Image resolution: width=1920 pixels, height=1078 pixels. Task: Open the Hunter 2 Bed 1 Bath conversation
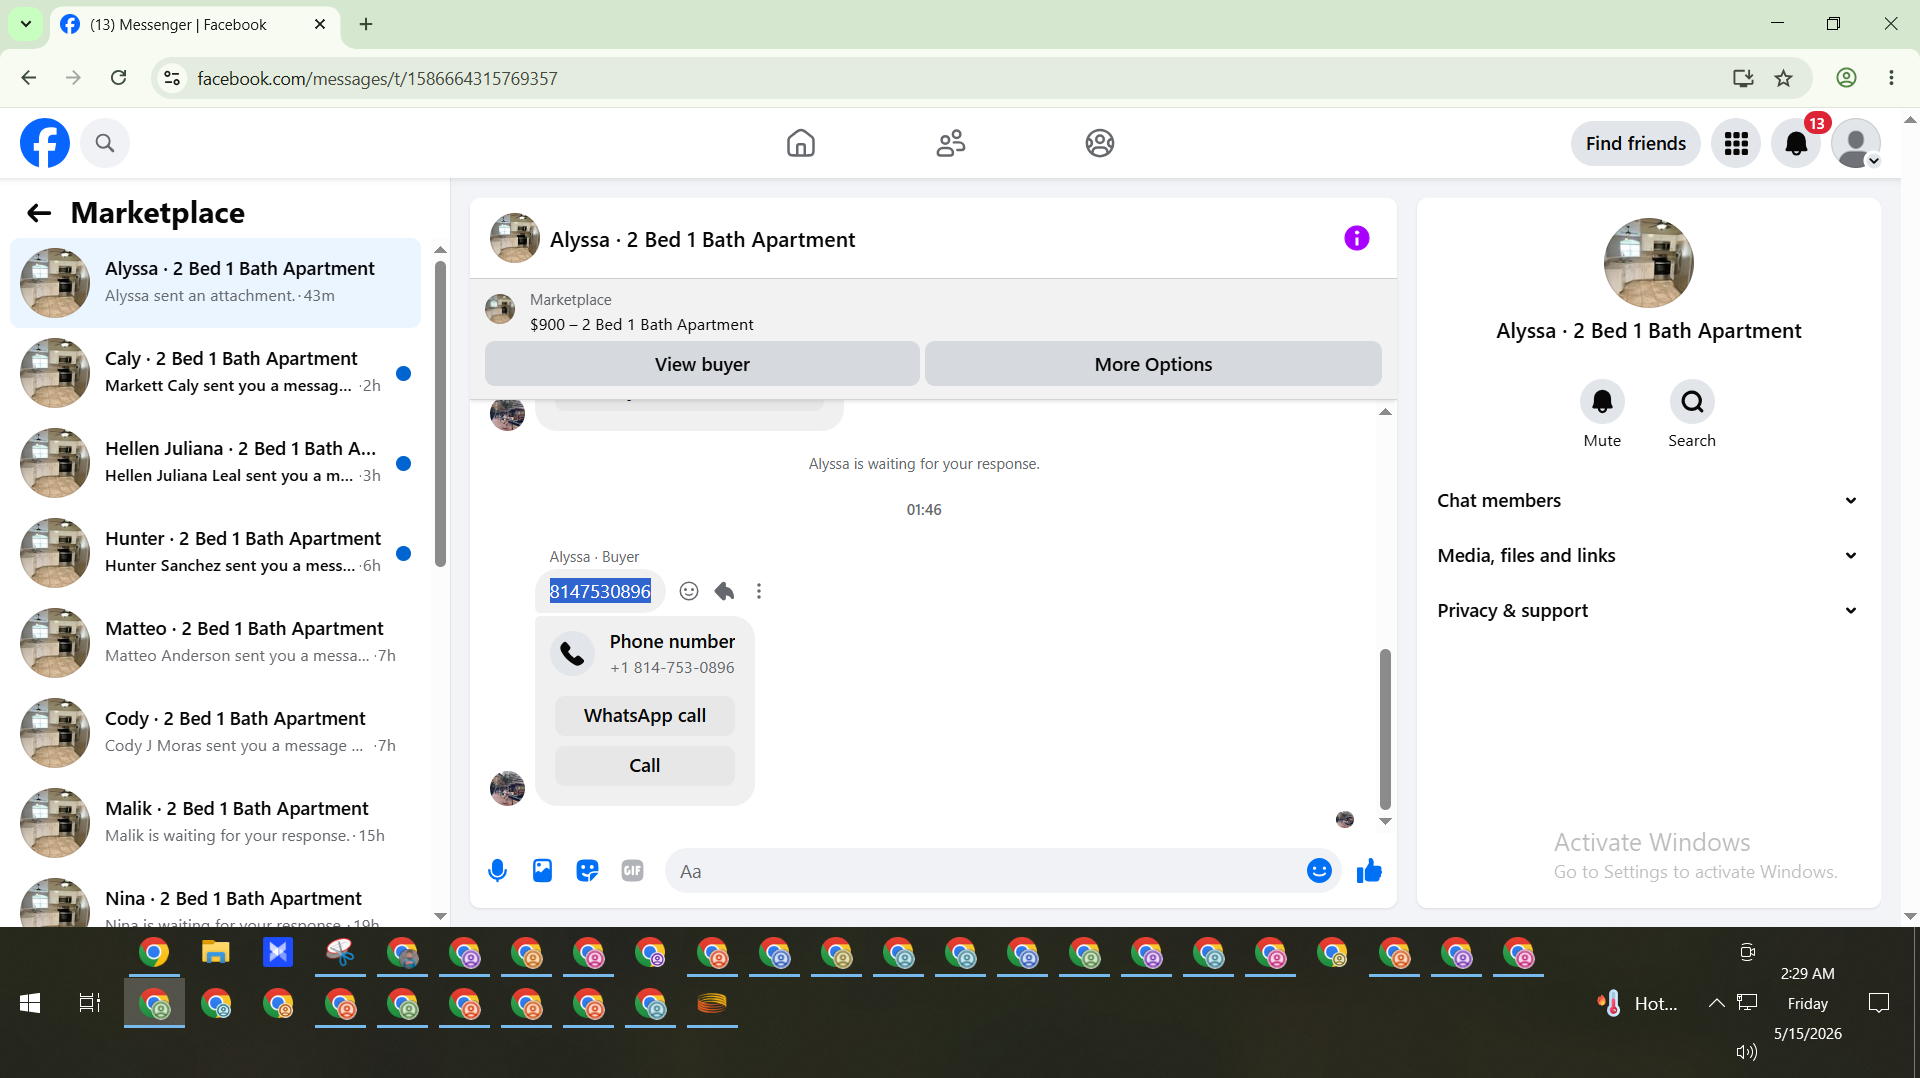pos(215,553)
